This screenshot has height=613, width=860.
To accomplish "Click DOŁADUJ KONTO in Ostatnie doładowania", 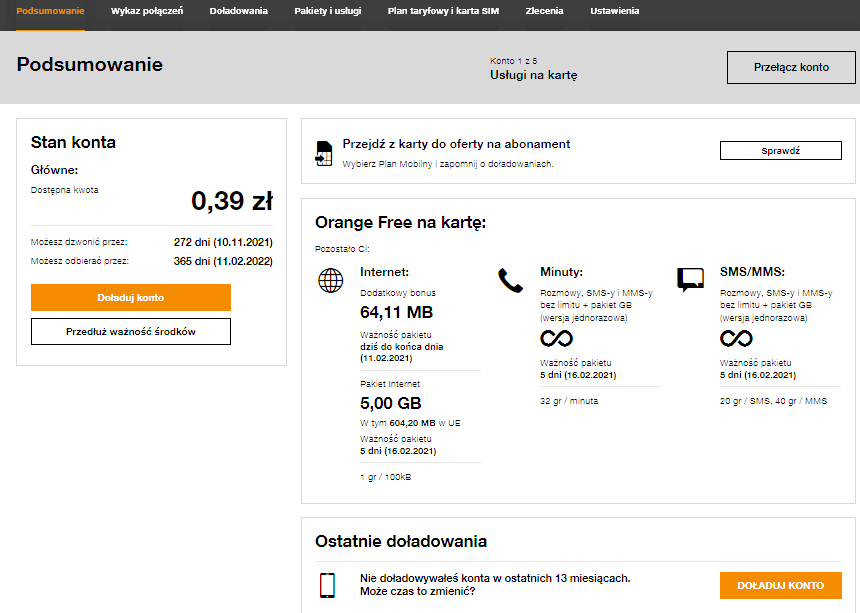I will click(780, 585).
